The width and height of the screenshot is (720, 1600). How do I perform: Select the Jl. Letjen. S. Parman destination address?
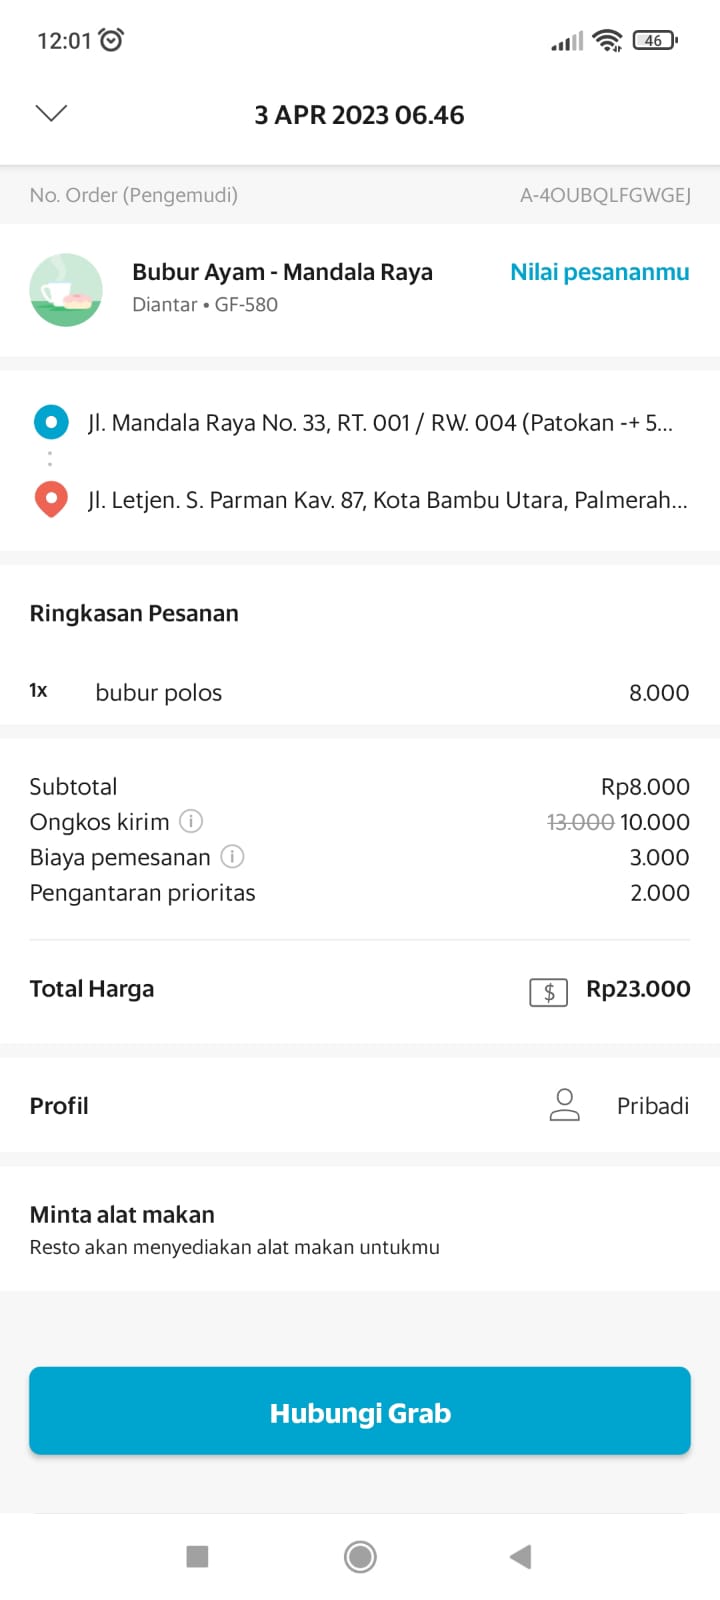click(x=387, y=500)
